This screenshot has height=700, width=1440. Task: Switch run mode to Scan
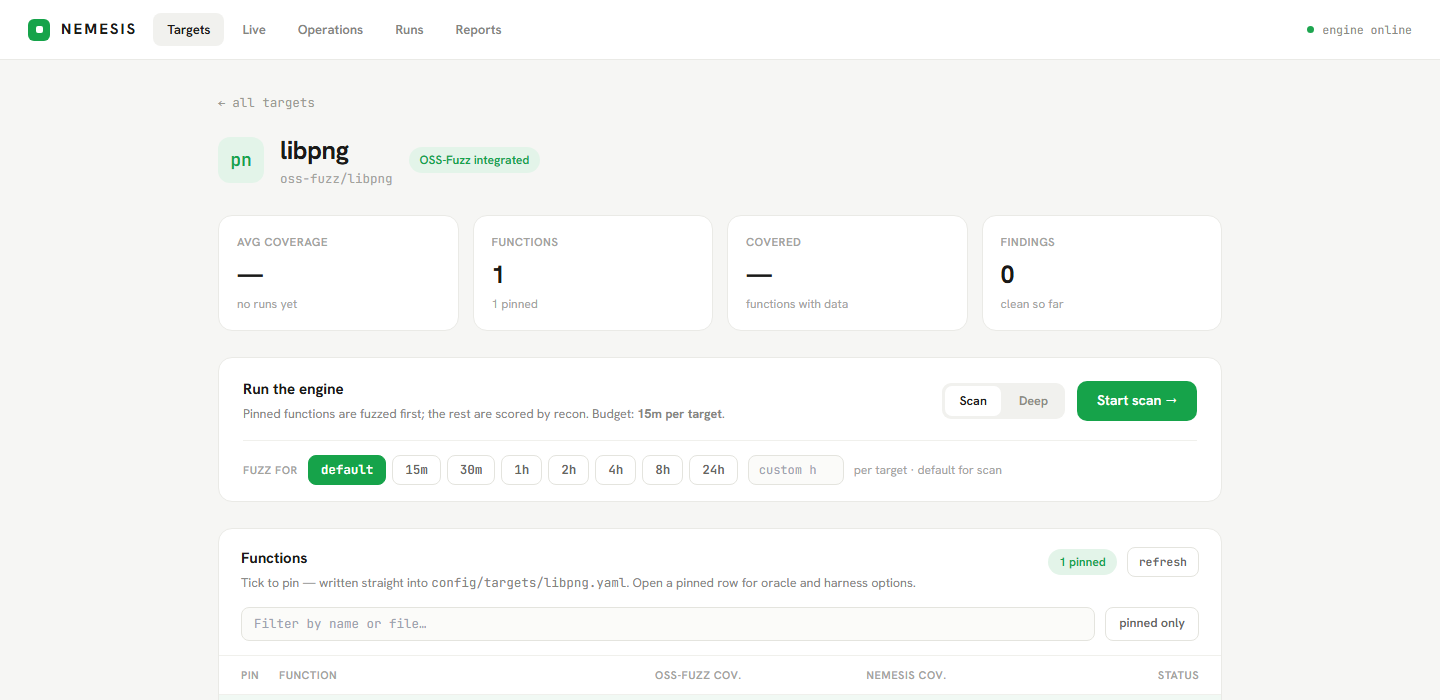pyautogui.click(x=973, y=401)
